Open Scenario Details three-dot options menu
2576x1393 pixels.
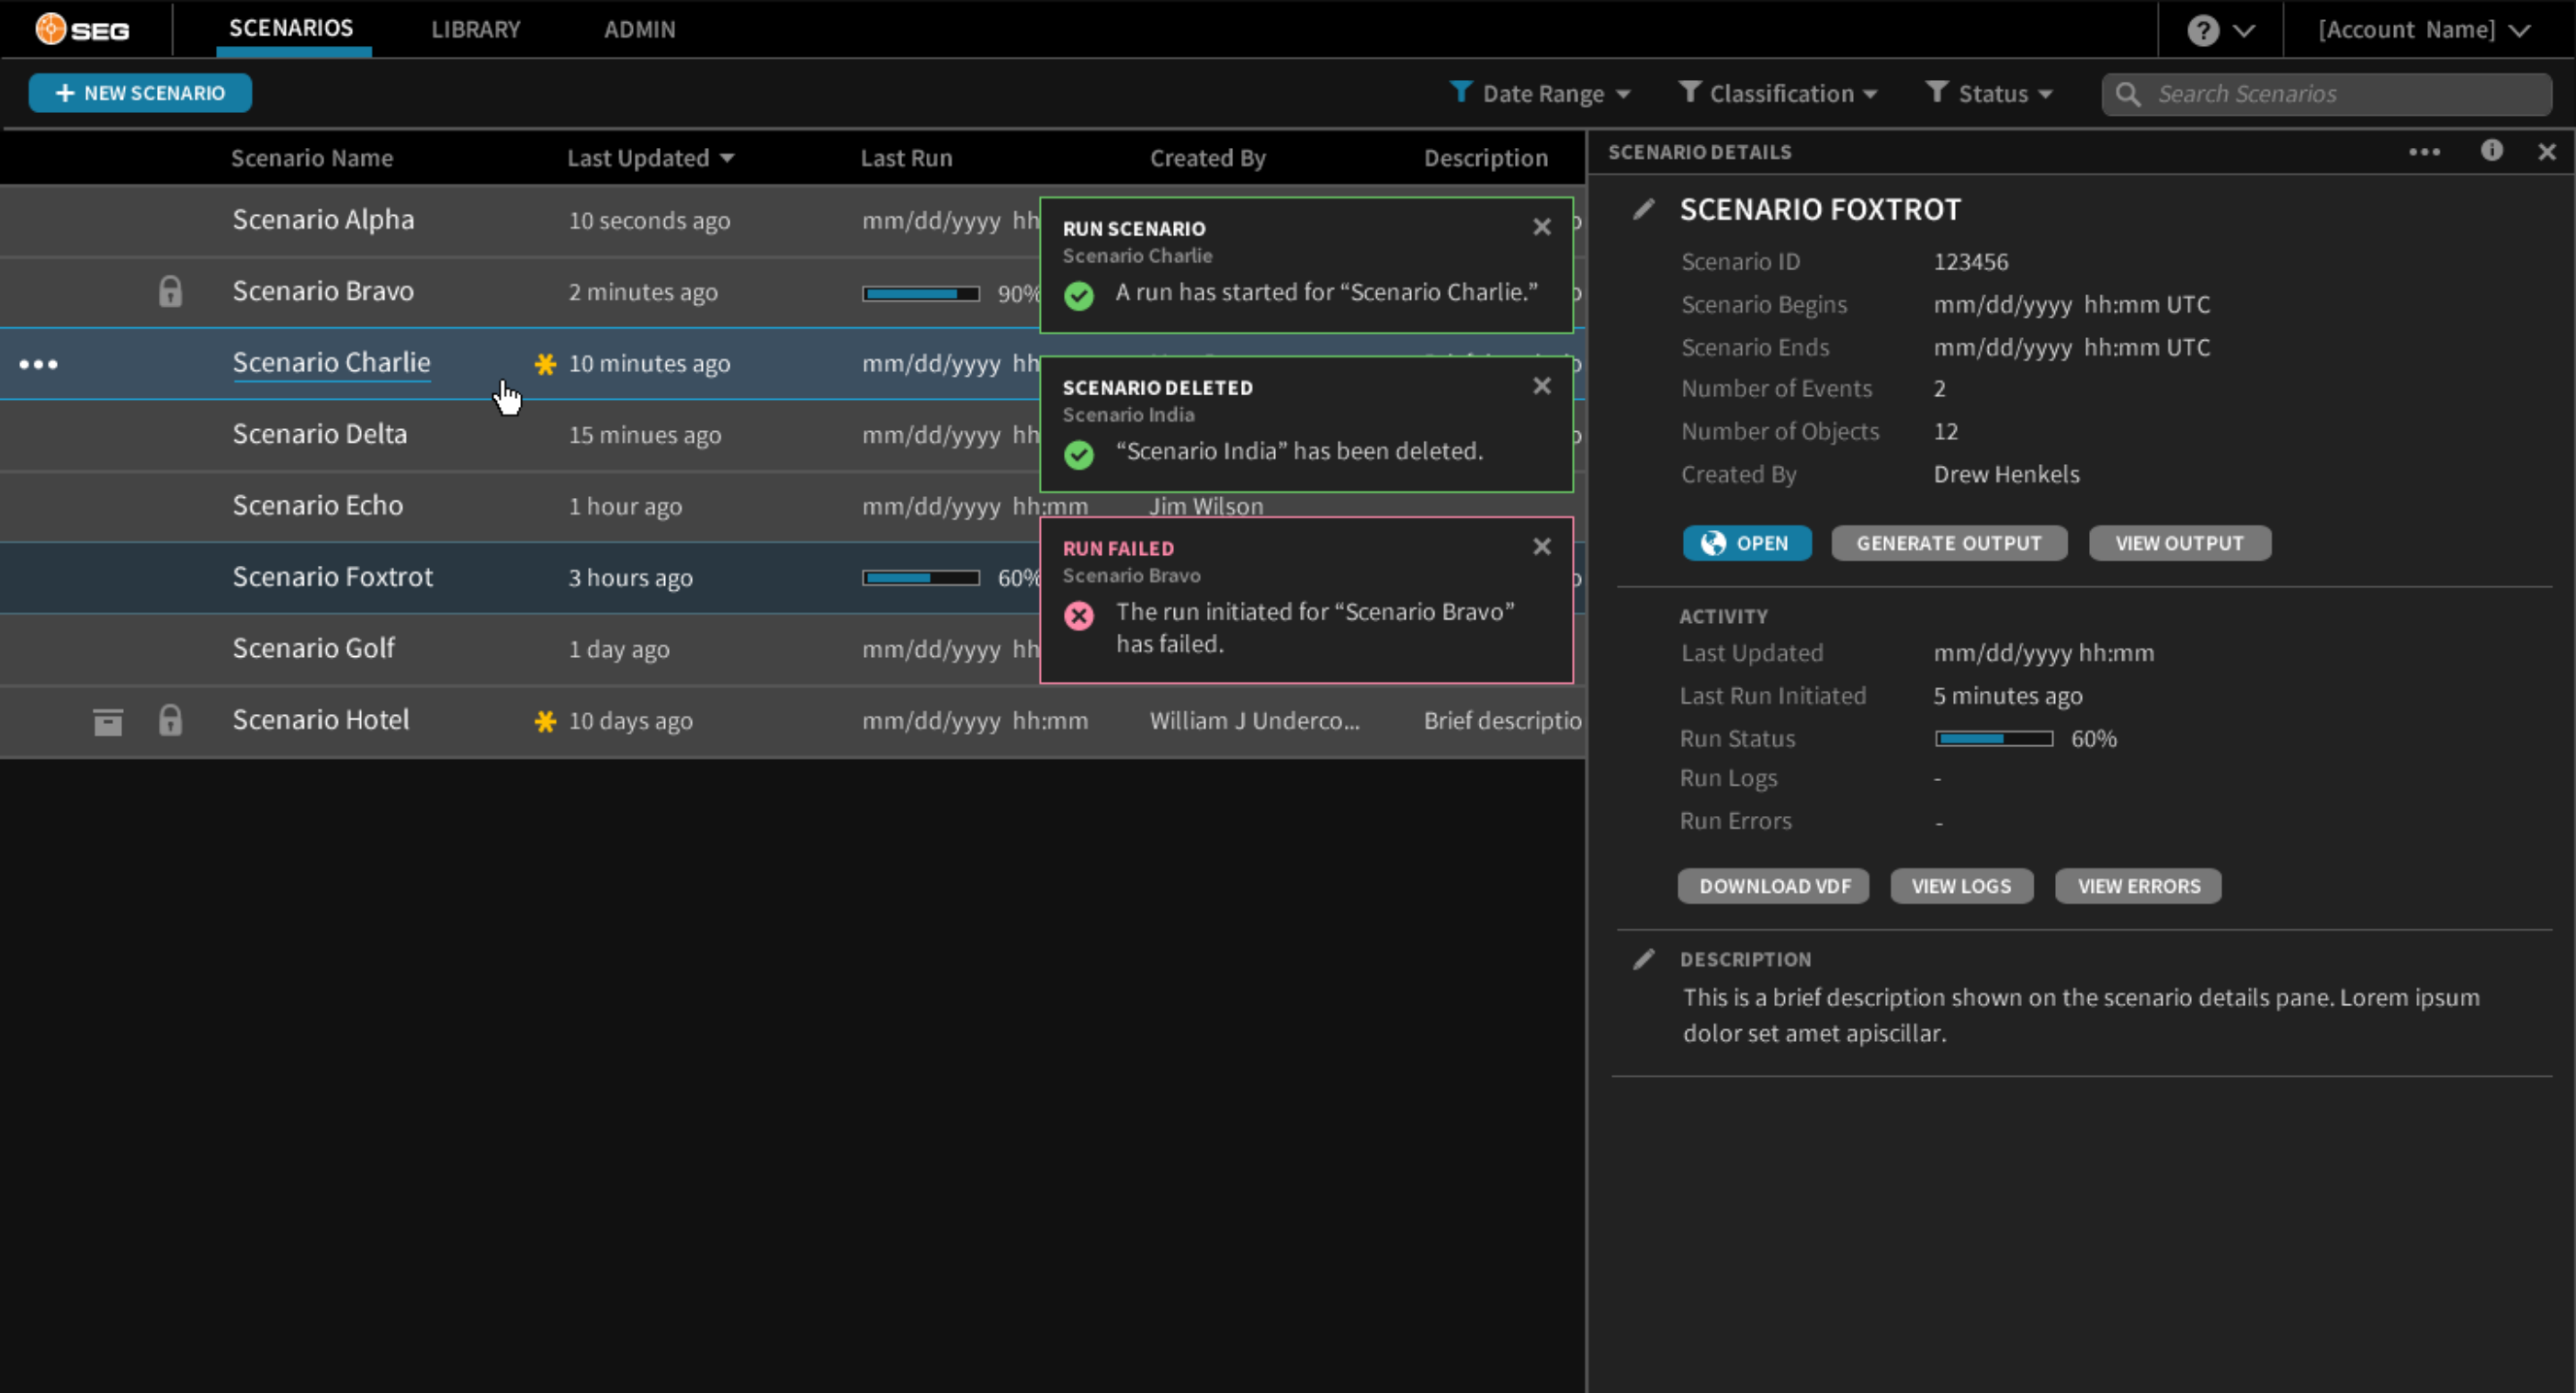click(x=2424, y=152)
